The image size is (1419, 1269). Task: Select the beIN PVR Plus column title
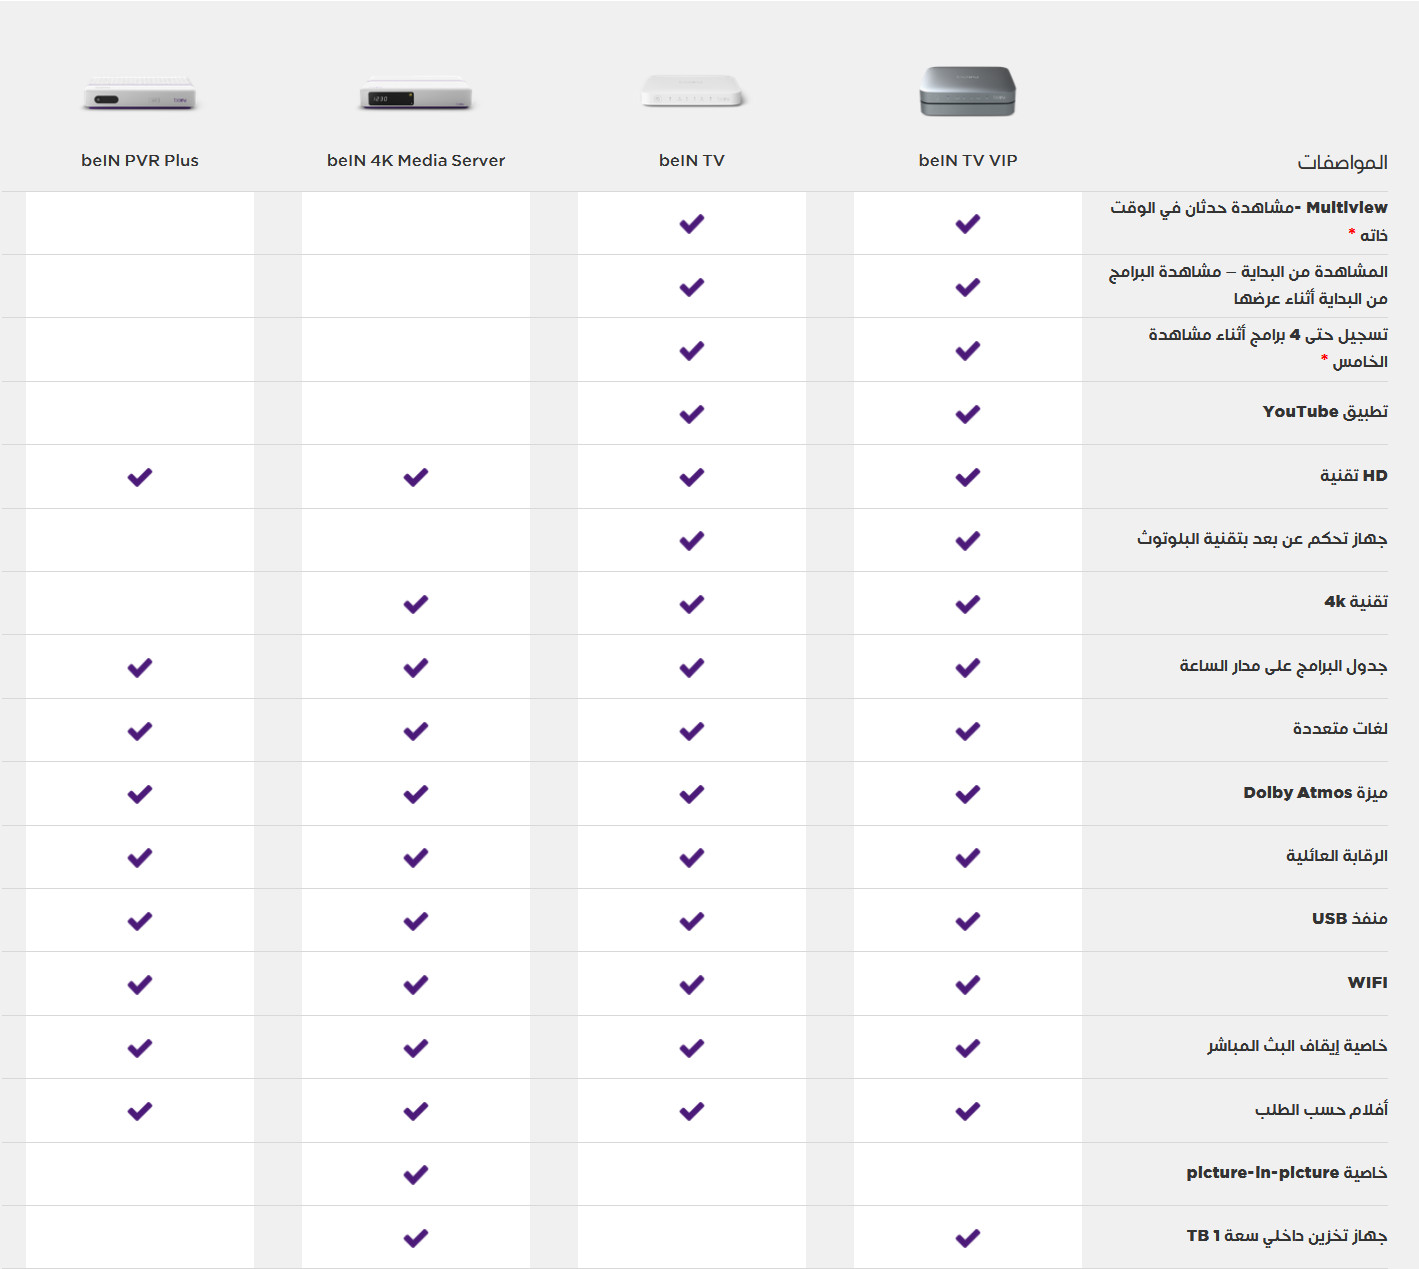140,160
